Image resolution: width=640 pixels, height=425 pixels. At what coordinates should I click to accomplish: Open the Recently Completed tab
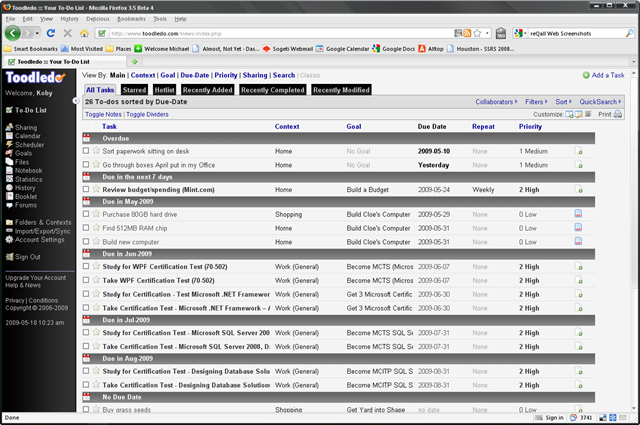coord(272,90)
